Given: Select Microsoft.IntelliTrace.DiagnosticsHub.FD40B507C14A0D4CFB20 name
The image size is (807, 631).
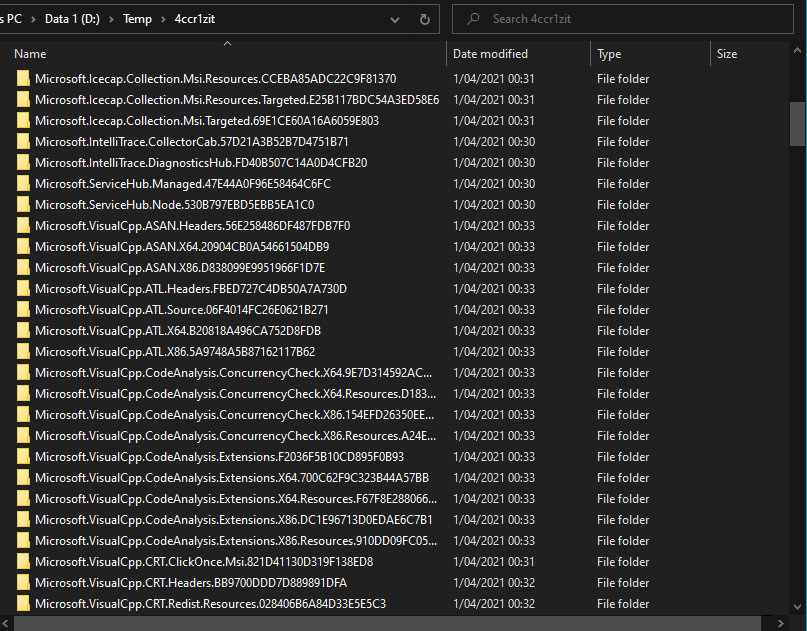Looking at the screenshot, I should pyautogui.click(x=201, y=163).
